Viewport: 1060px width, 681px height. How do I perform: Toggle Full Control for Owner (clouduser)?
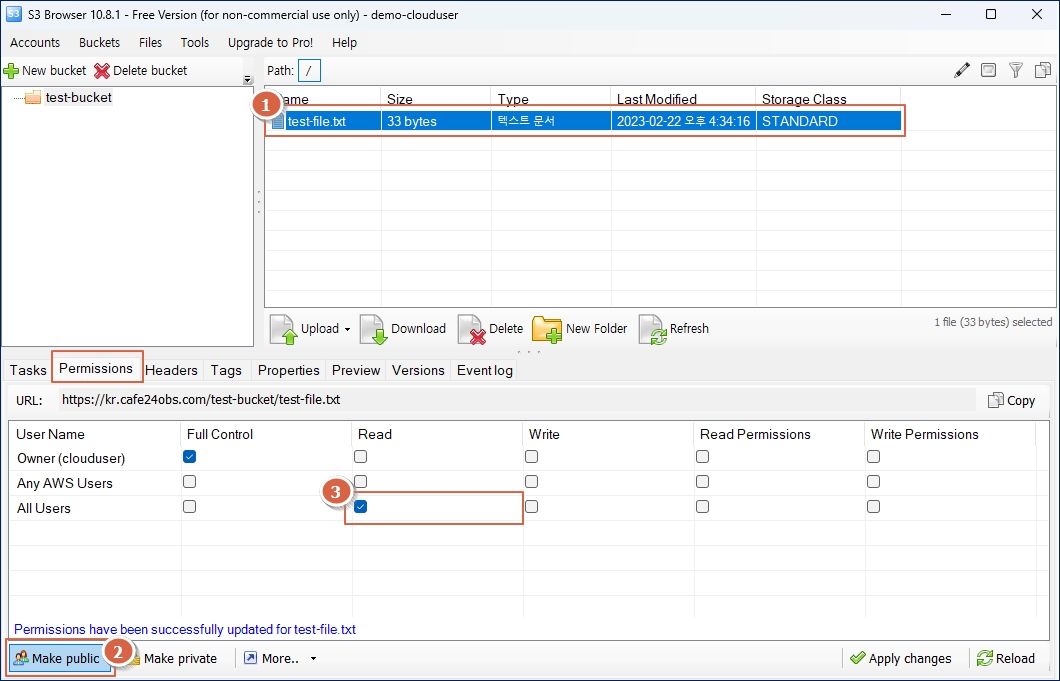[x=190, y=457]
